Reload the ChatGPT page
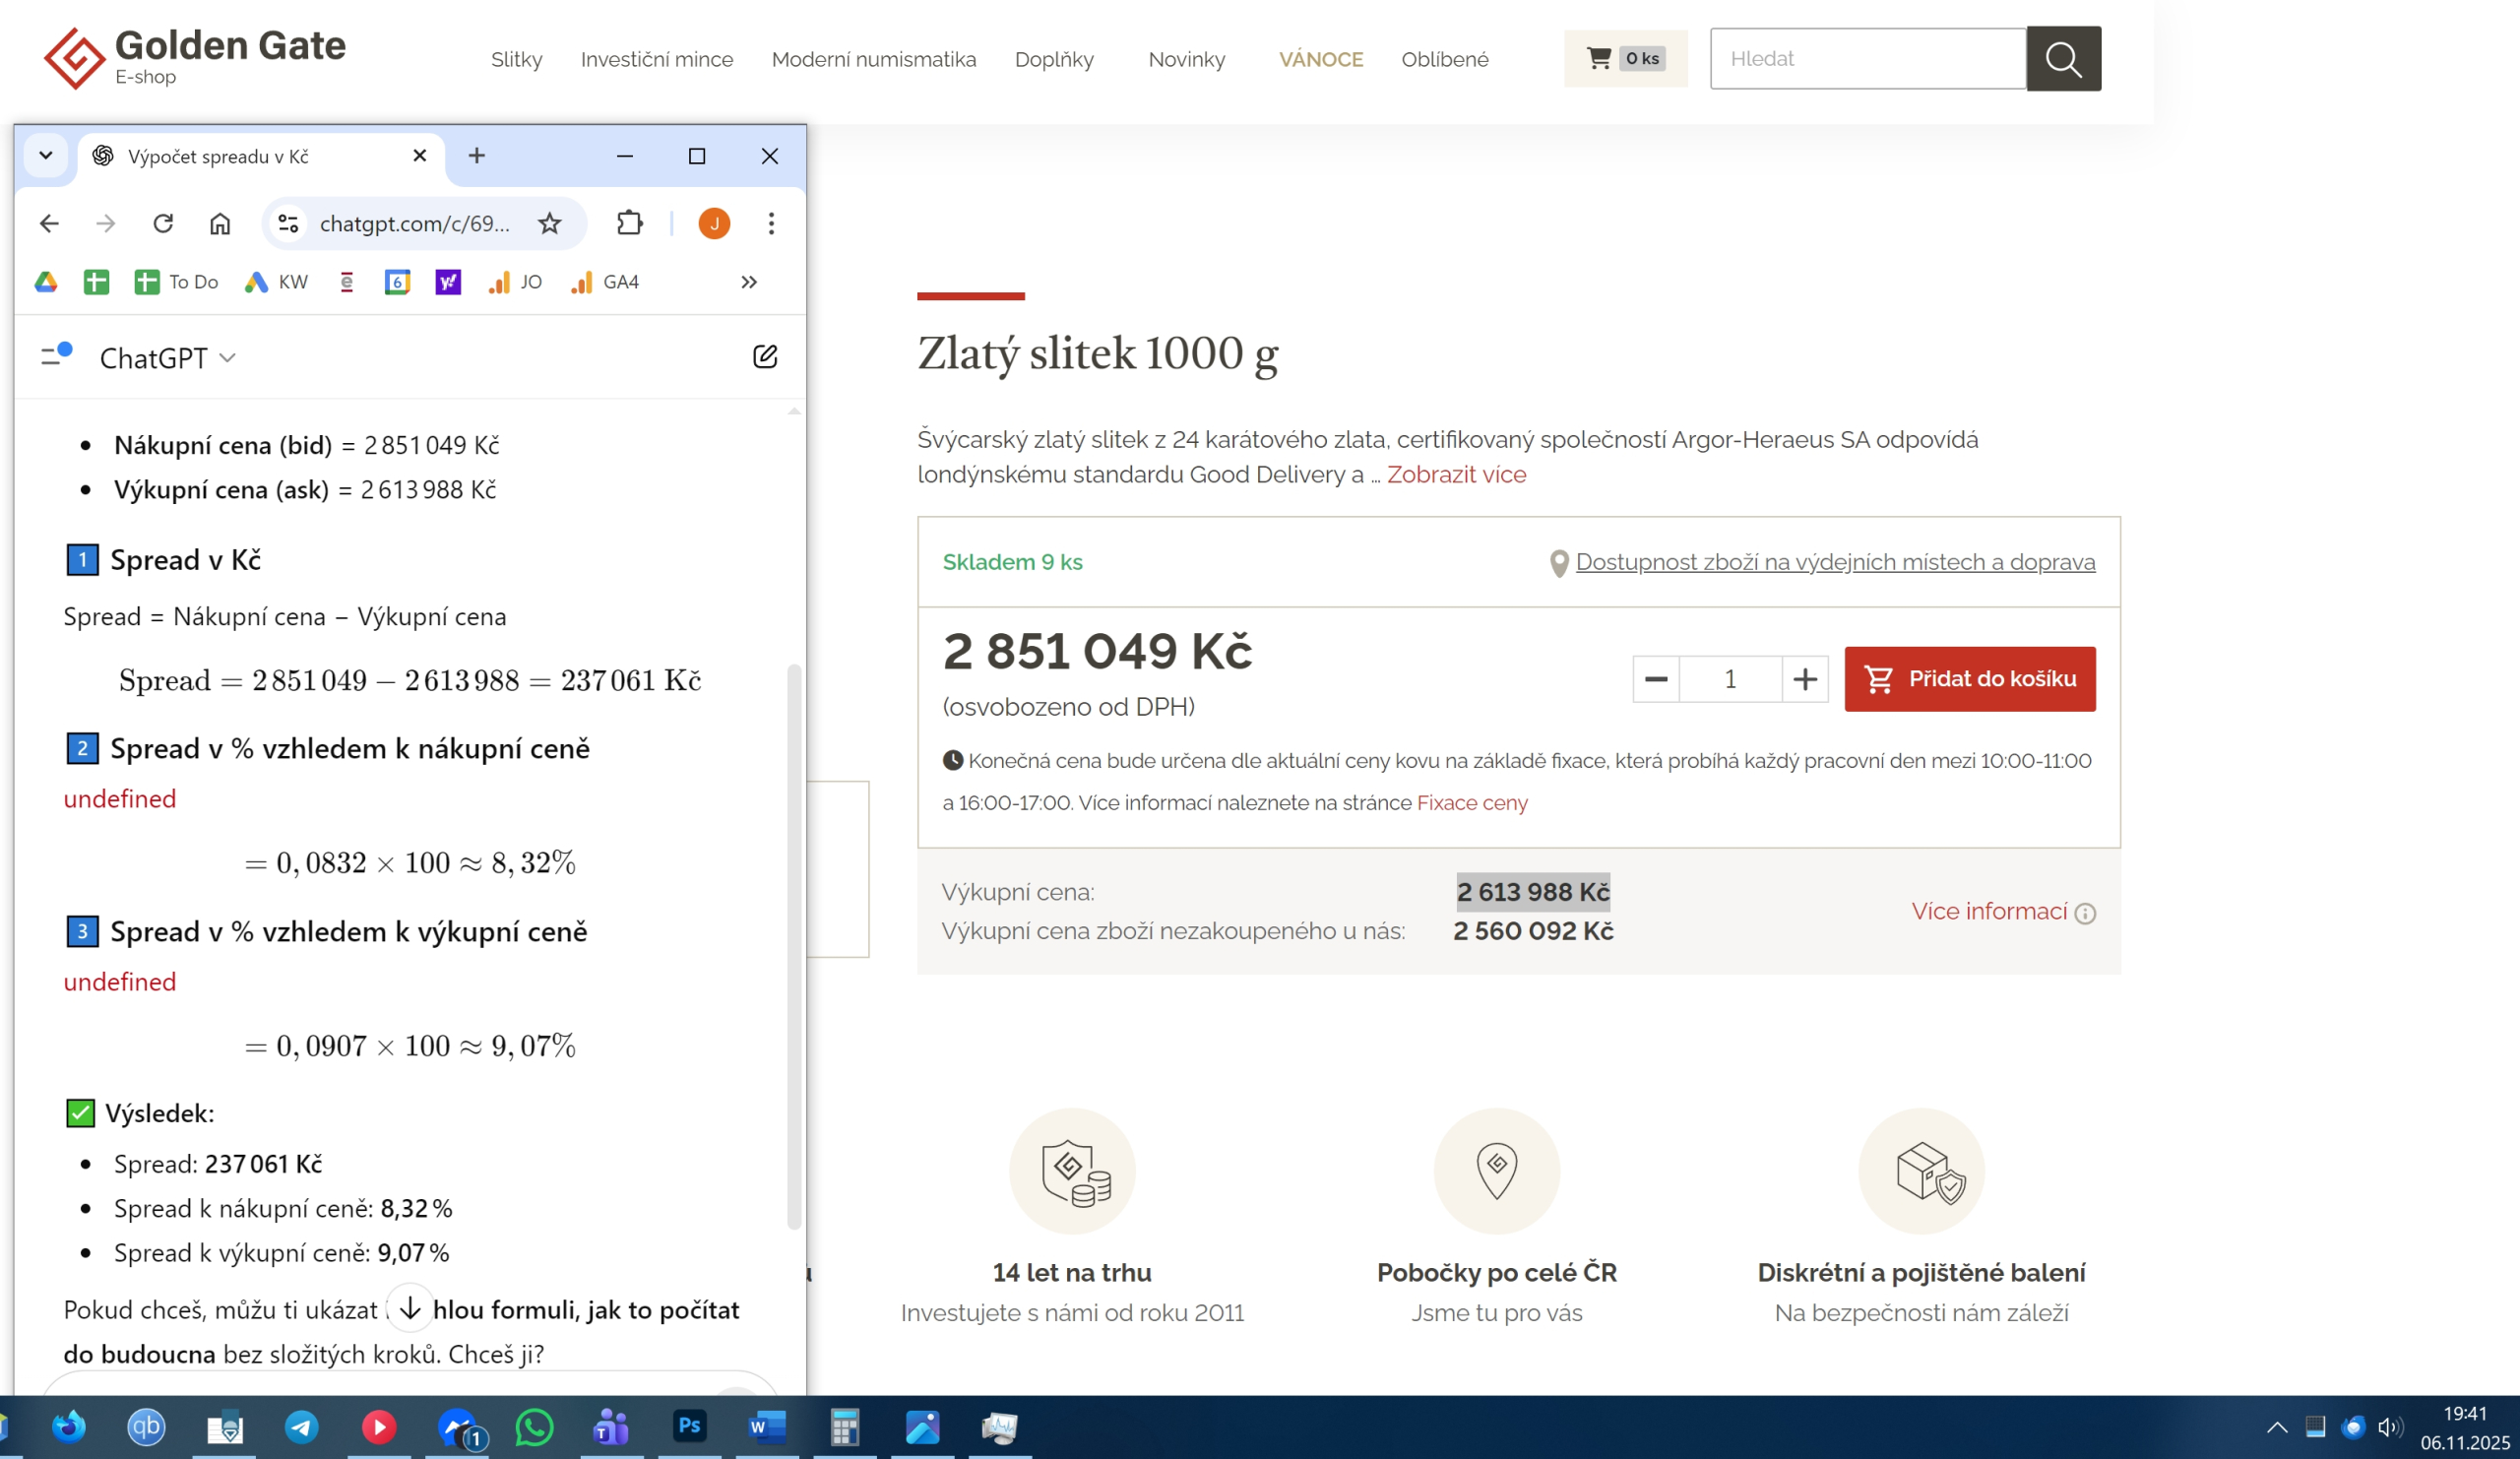2520x1459 pixels. coord(163,223)
